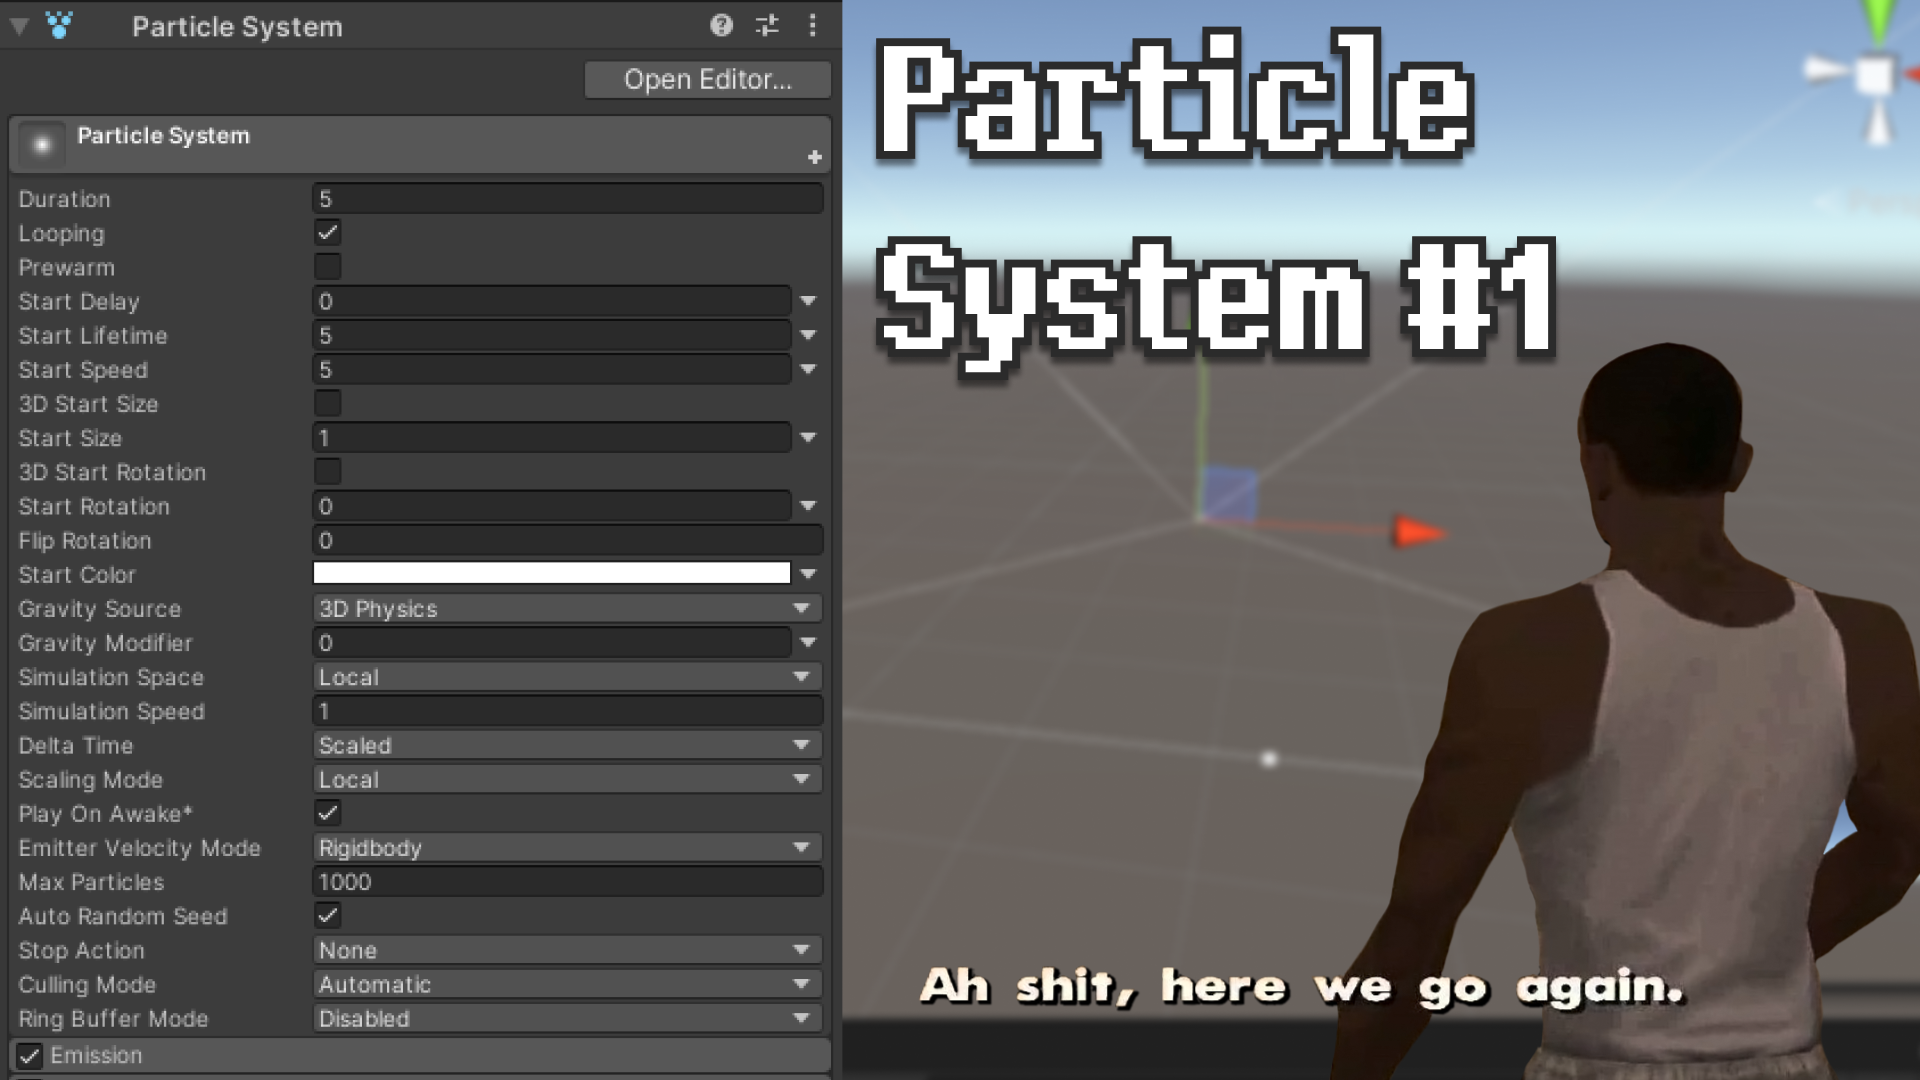Open the Gravity Modifier mode dropdown arrow
Screen dimensions: 1920x1080
[x=808, y=643]
